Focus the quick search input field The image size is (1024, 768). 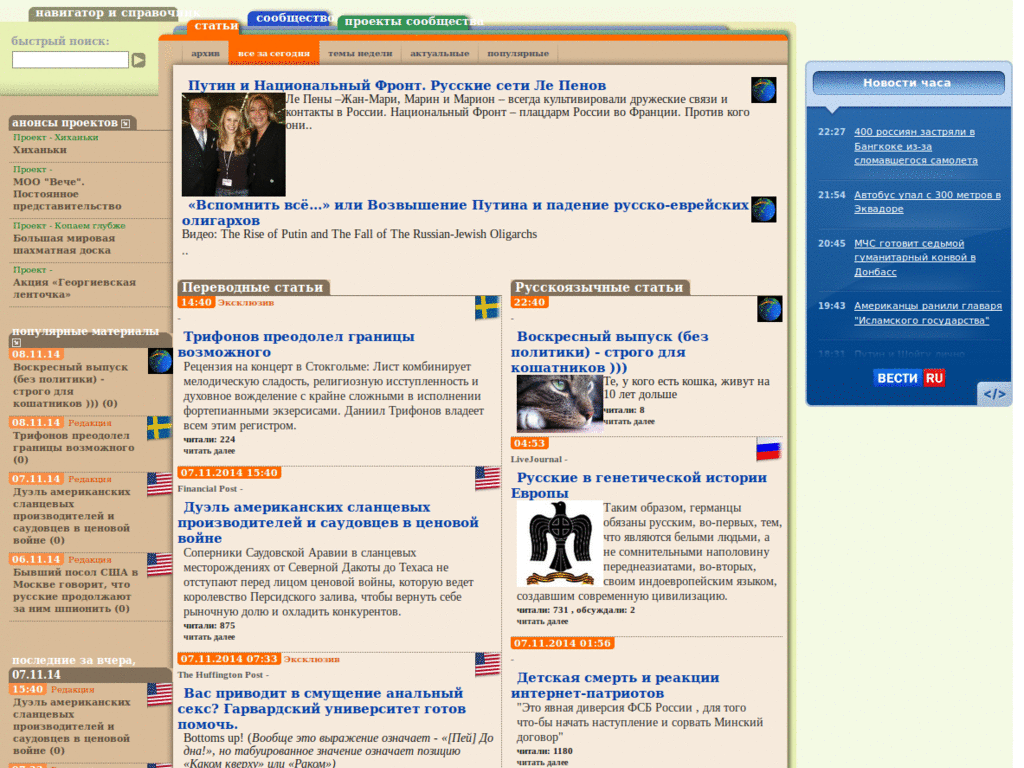[x=71, y=60]
